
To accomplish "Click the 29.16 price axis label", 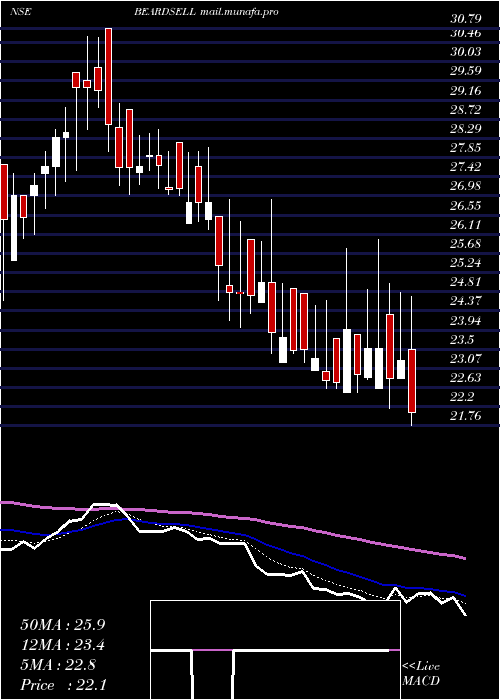I will [x=466, y=91].
